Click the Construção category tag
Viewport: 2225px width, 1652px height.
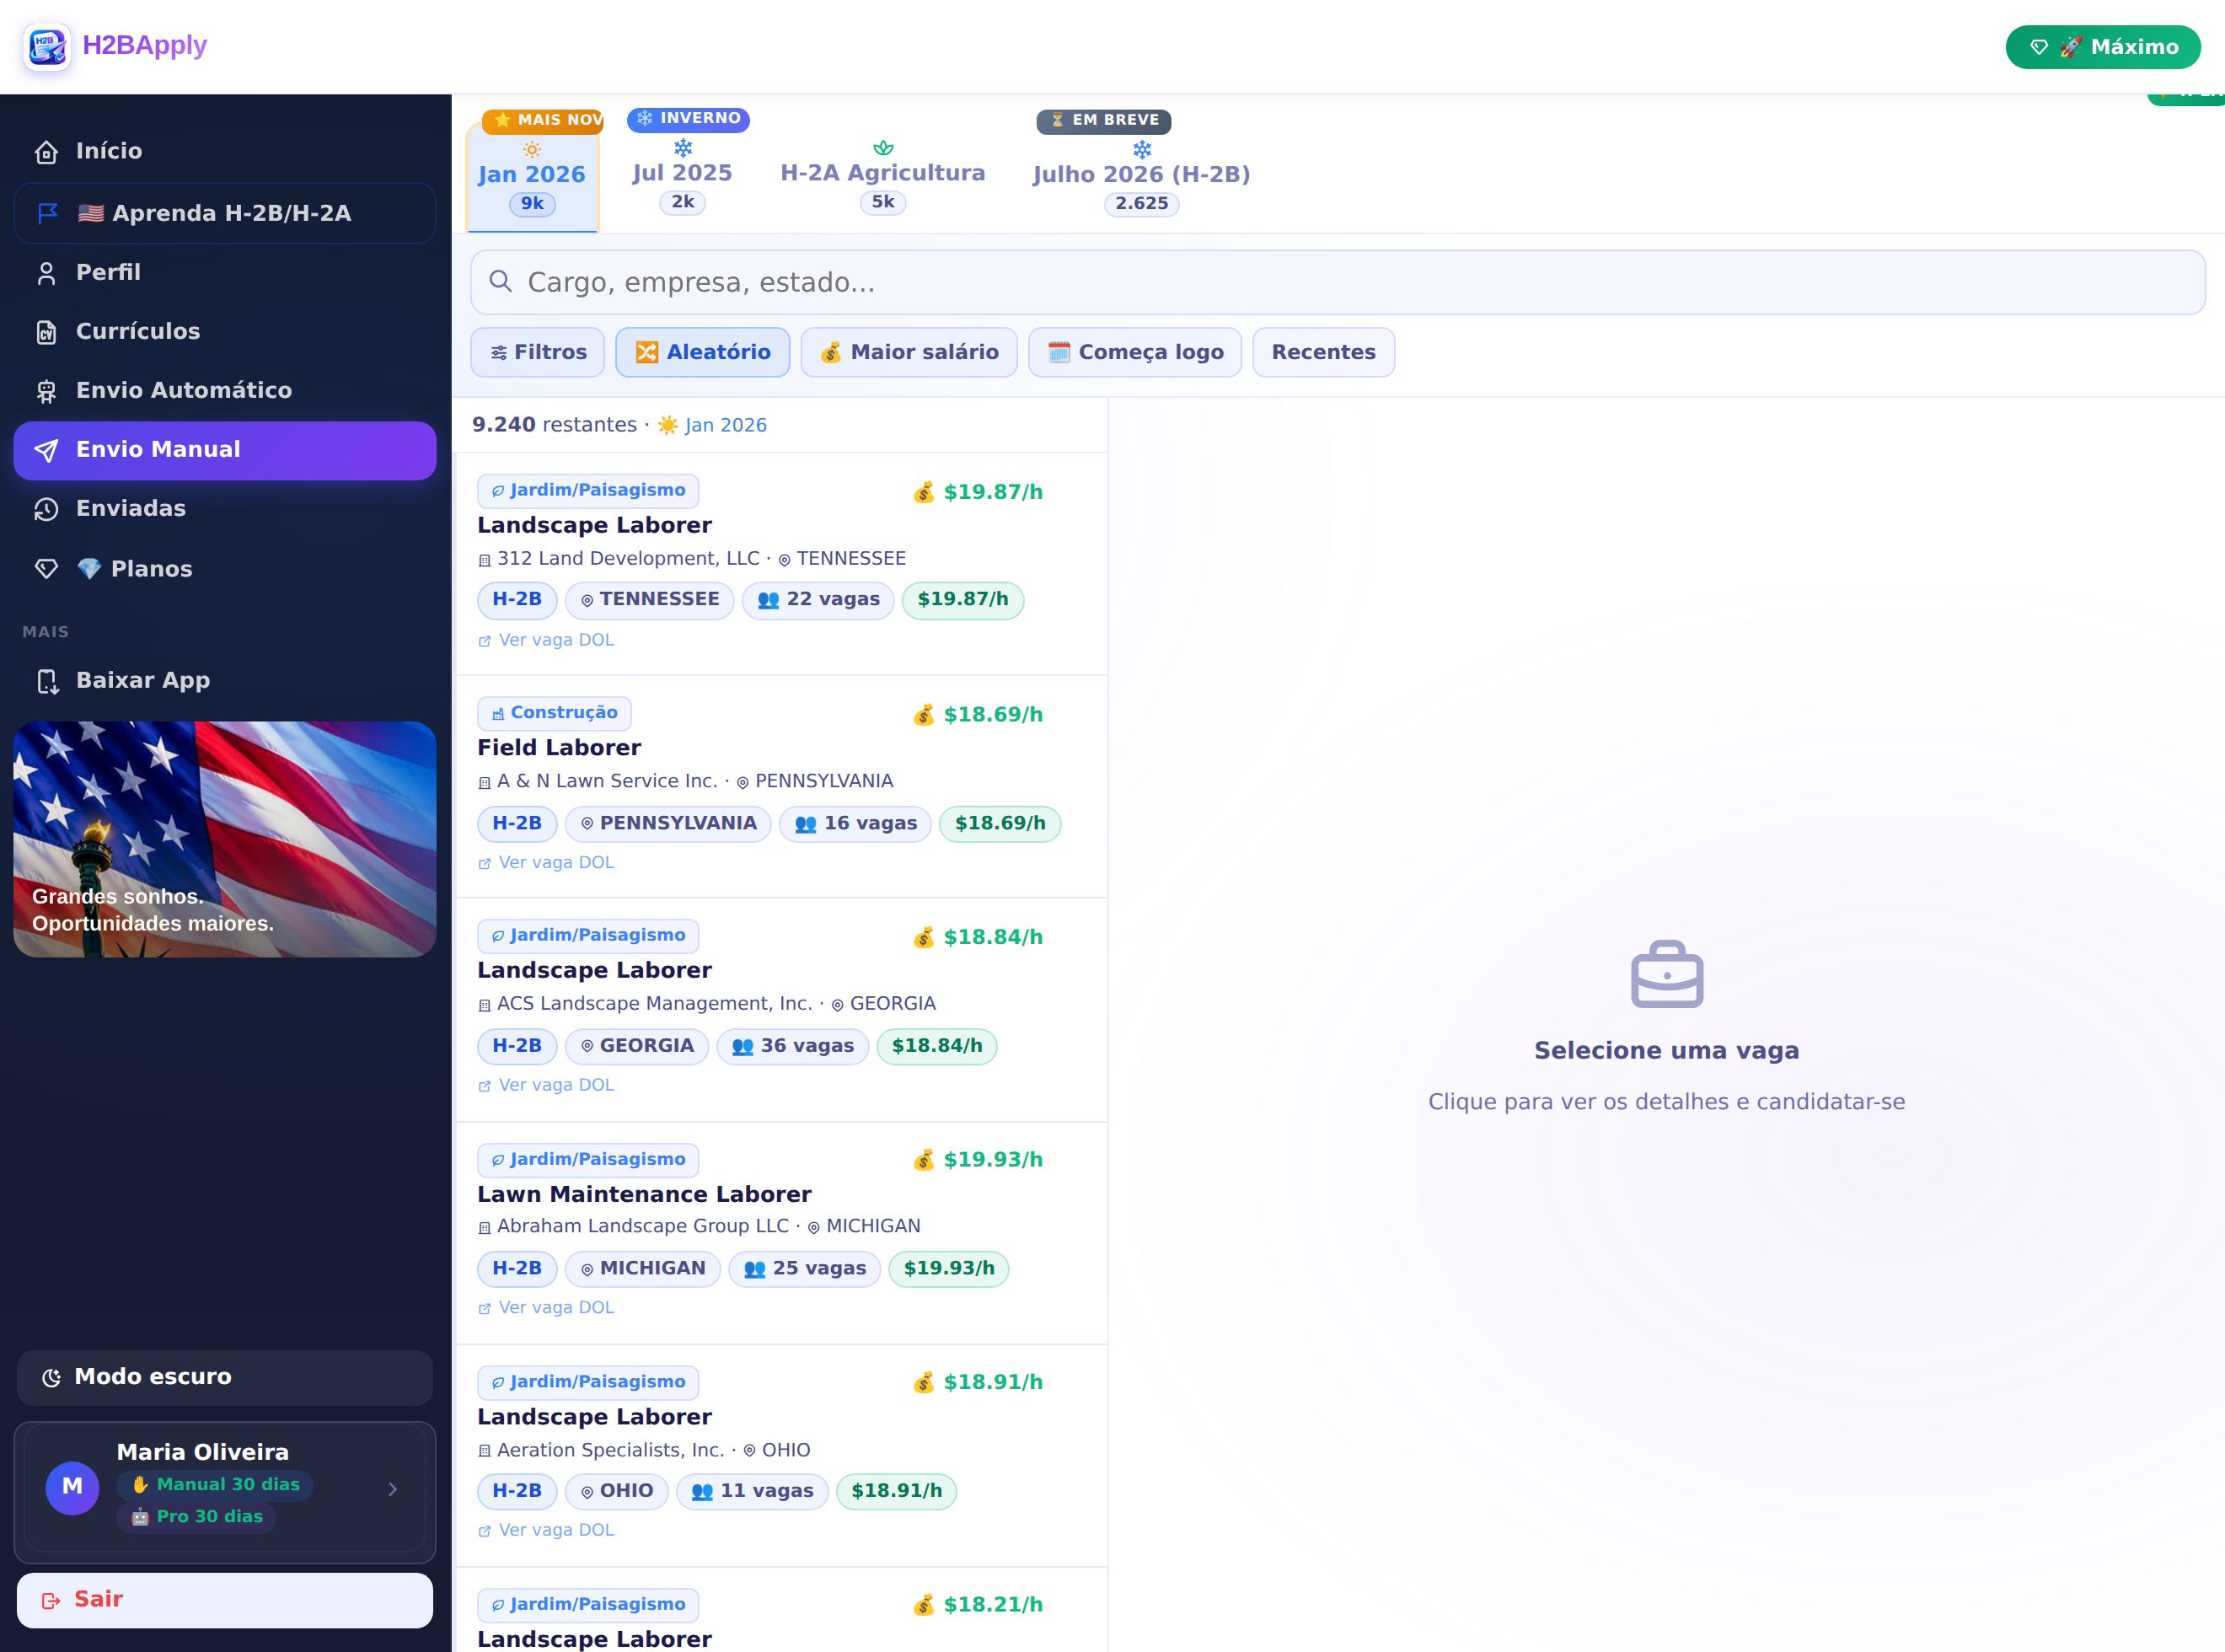point(554,713)
